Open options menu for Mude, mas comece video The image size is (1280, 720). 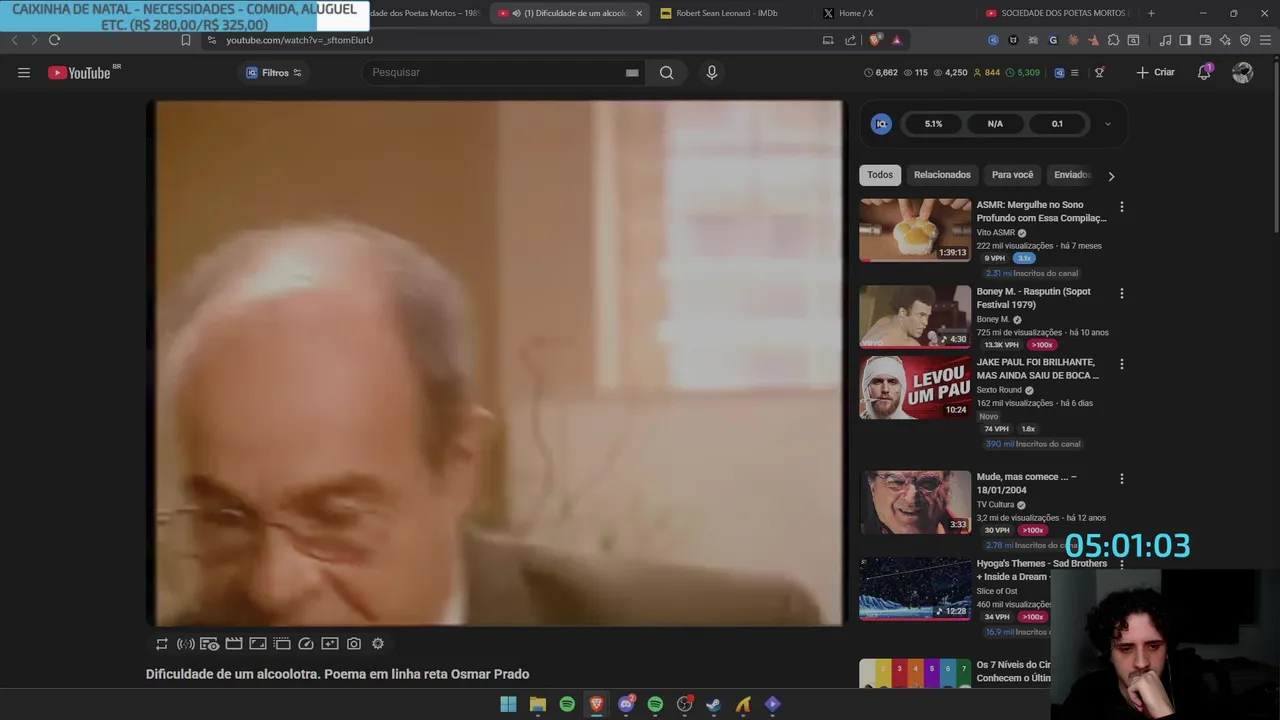pyautogui.click(x=1121, y=479)
